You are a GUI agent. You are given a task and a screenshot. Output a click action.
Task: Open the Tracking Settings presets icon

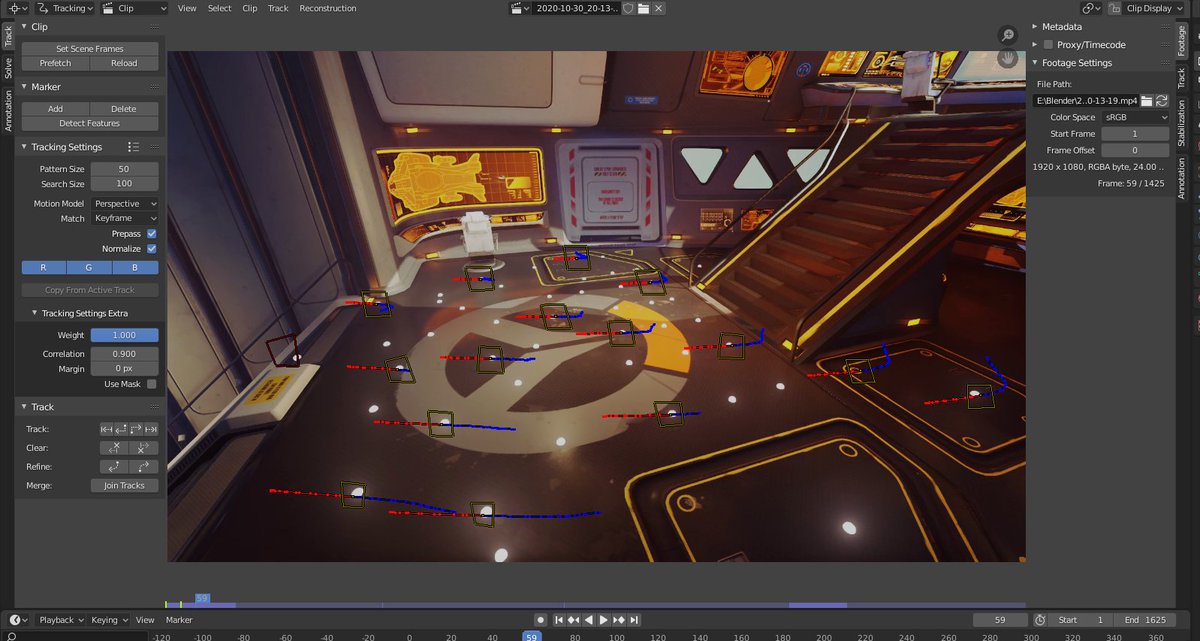134,147
